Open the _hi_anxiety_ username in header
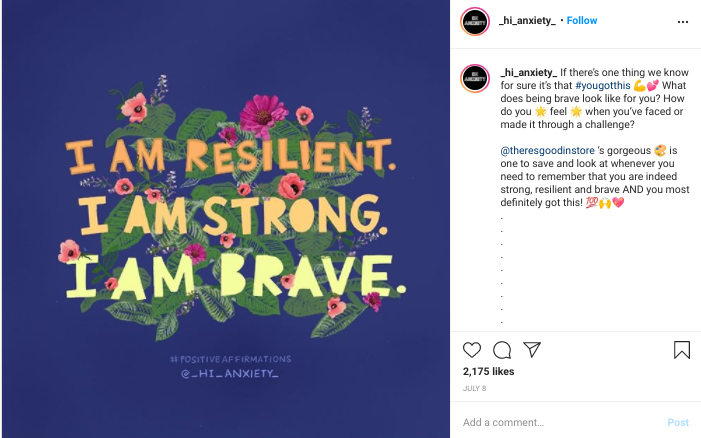 coord(528,21)
